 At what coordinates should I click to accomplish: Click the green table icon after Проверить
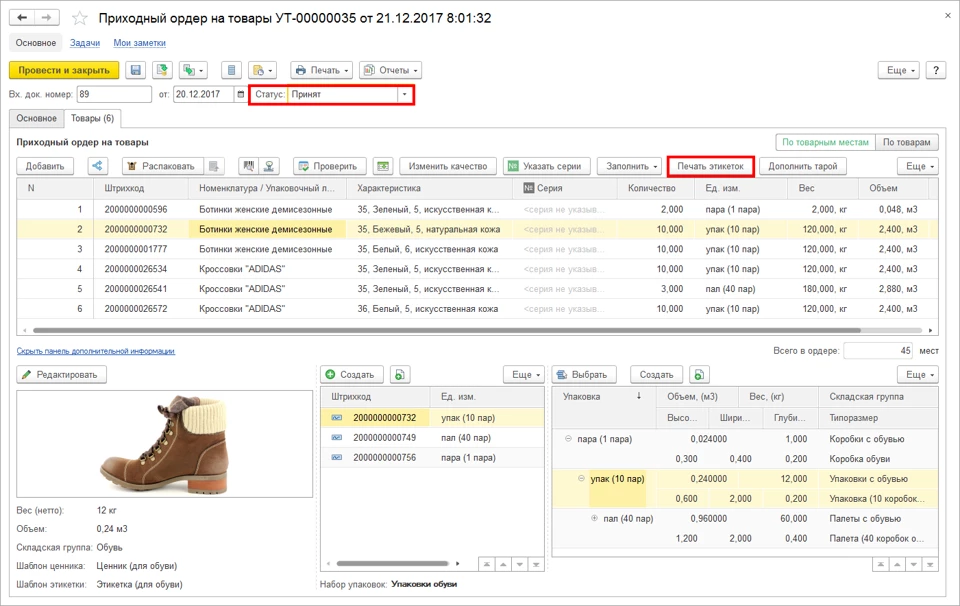[382, 166]
